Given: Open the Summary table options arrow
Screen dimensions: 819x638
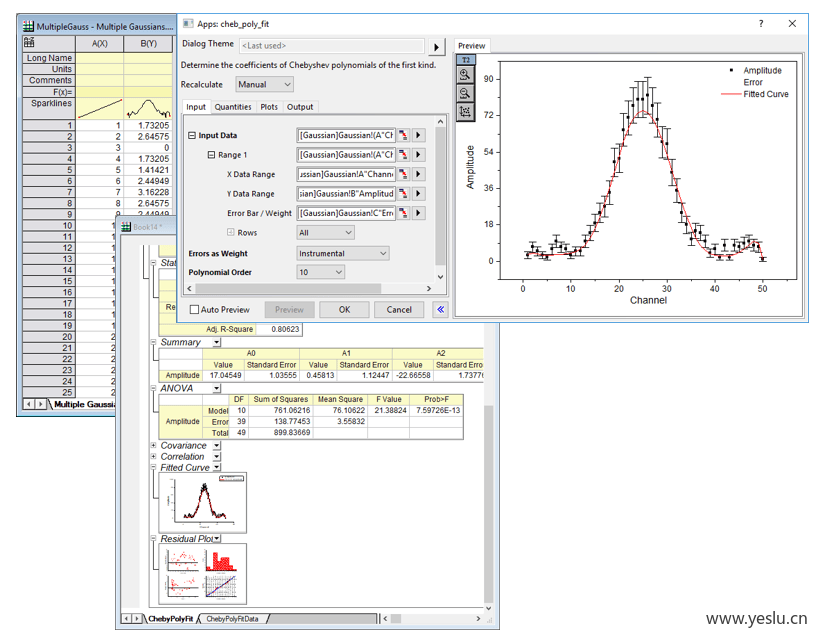Looking at the screenshot, I should click(x=217, y=343).
